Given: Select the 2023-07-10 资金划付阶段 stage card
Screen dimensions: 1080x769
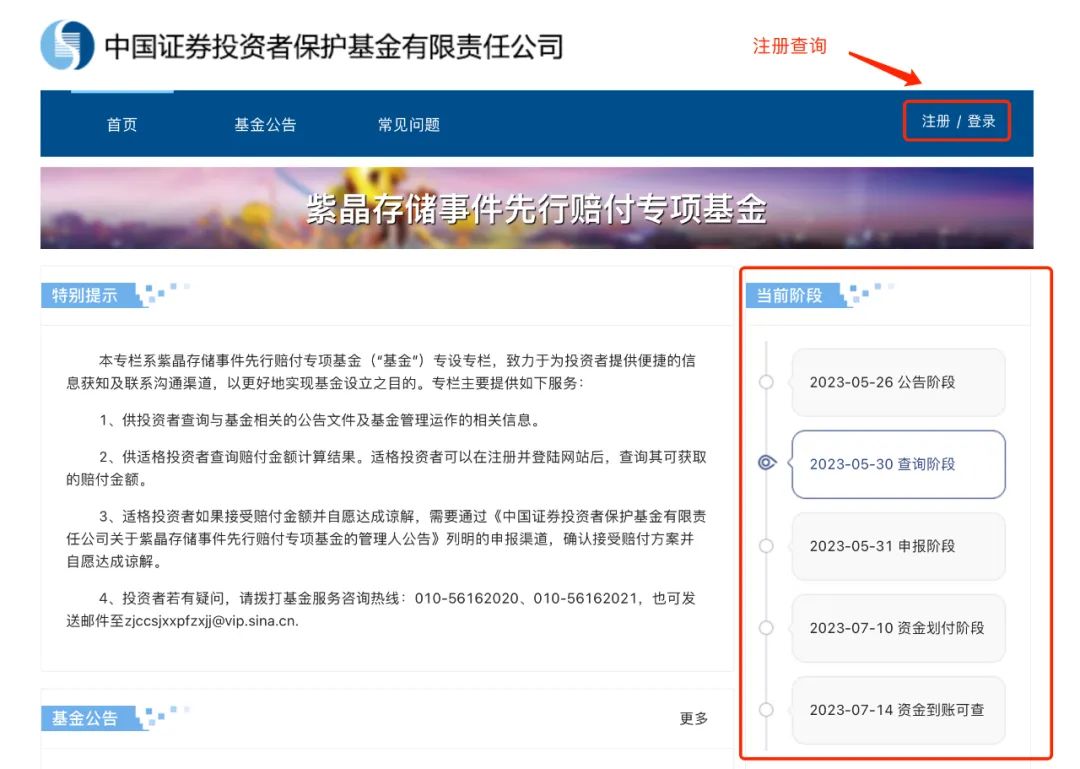Looking at the screenshot, I should 898,628.
